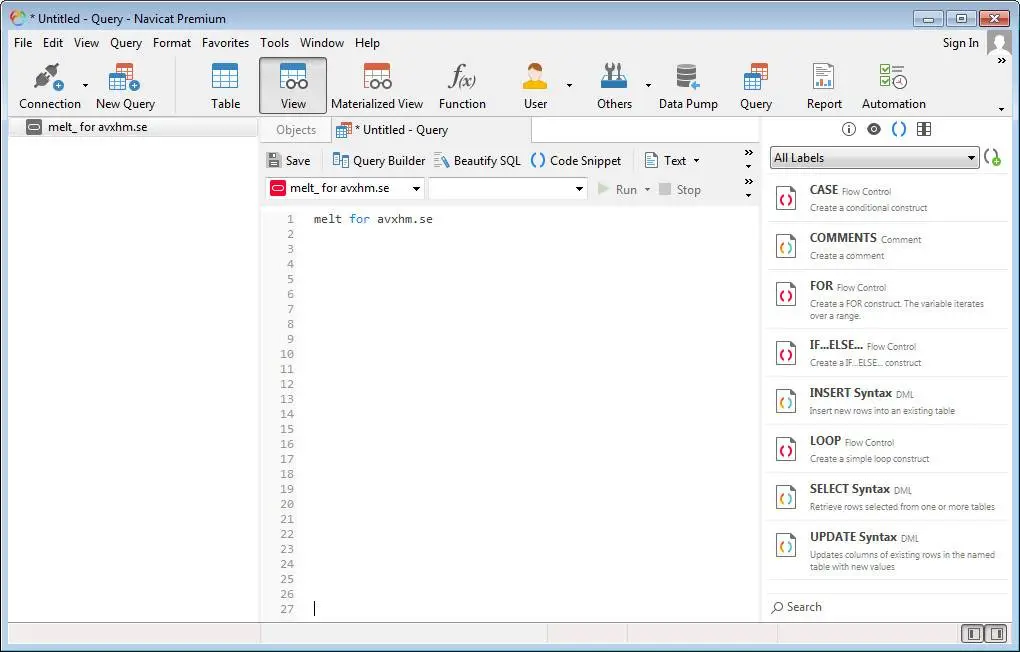Open the main toolbar options arrow
Screen dimensions: 1020x652
[x=1001, y=109]
